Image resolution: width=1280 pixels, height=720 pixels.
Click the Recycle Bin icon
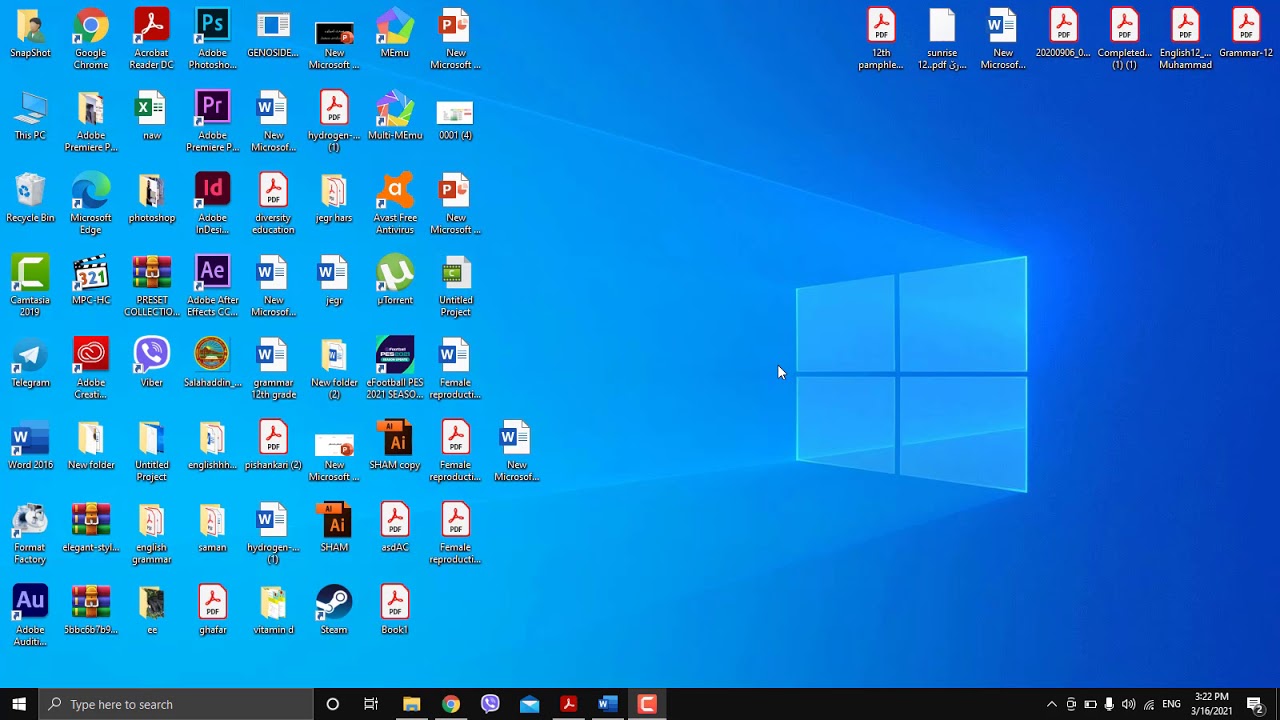coord(30,198)
